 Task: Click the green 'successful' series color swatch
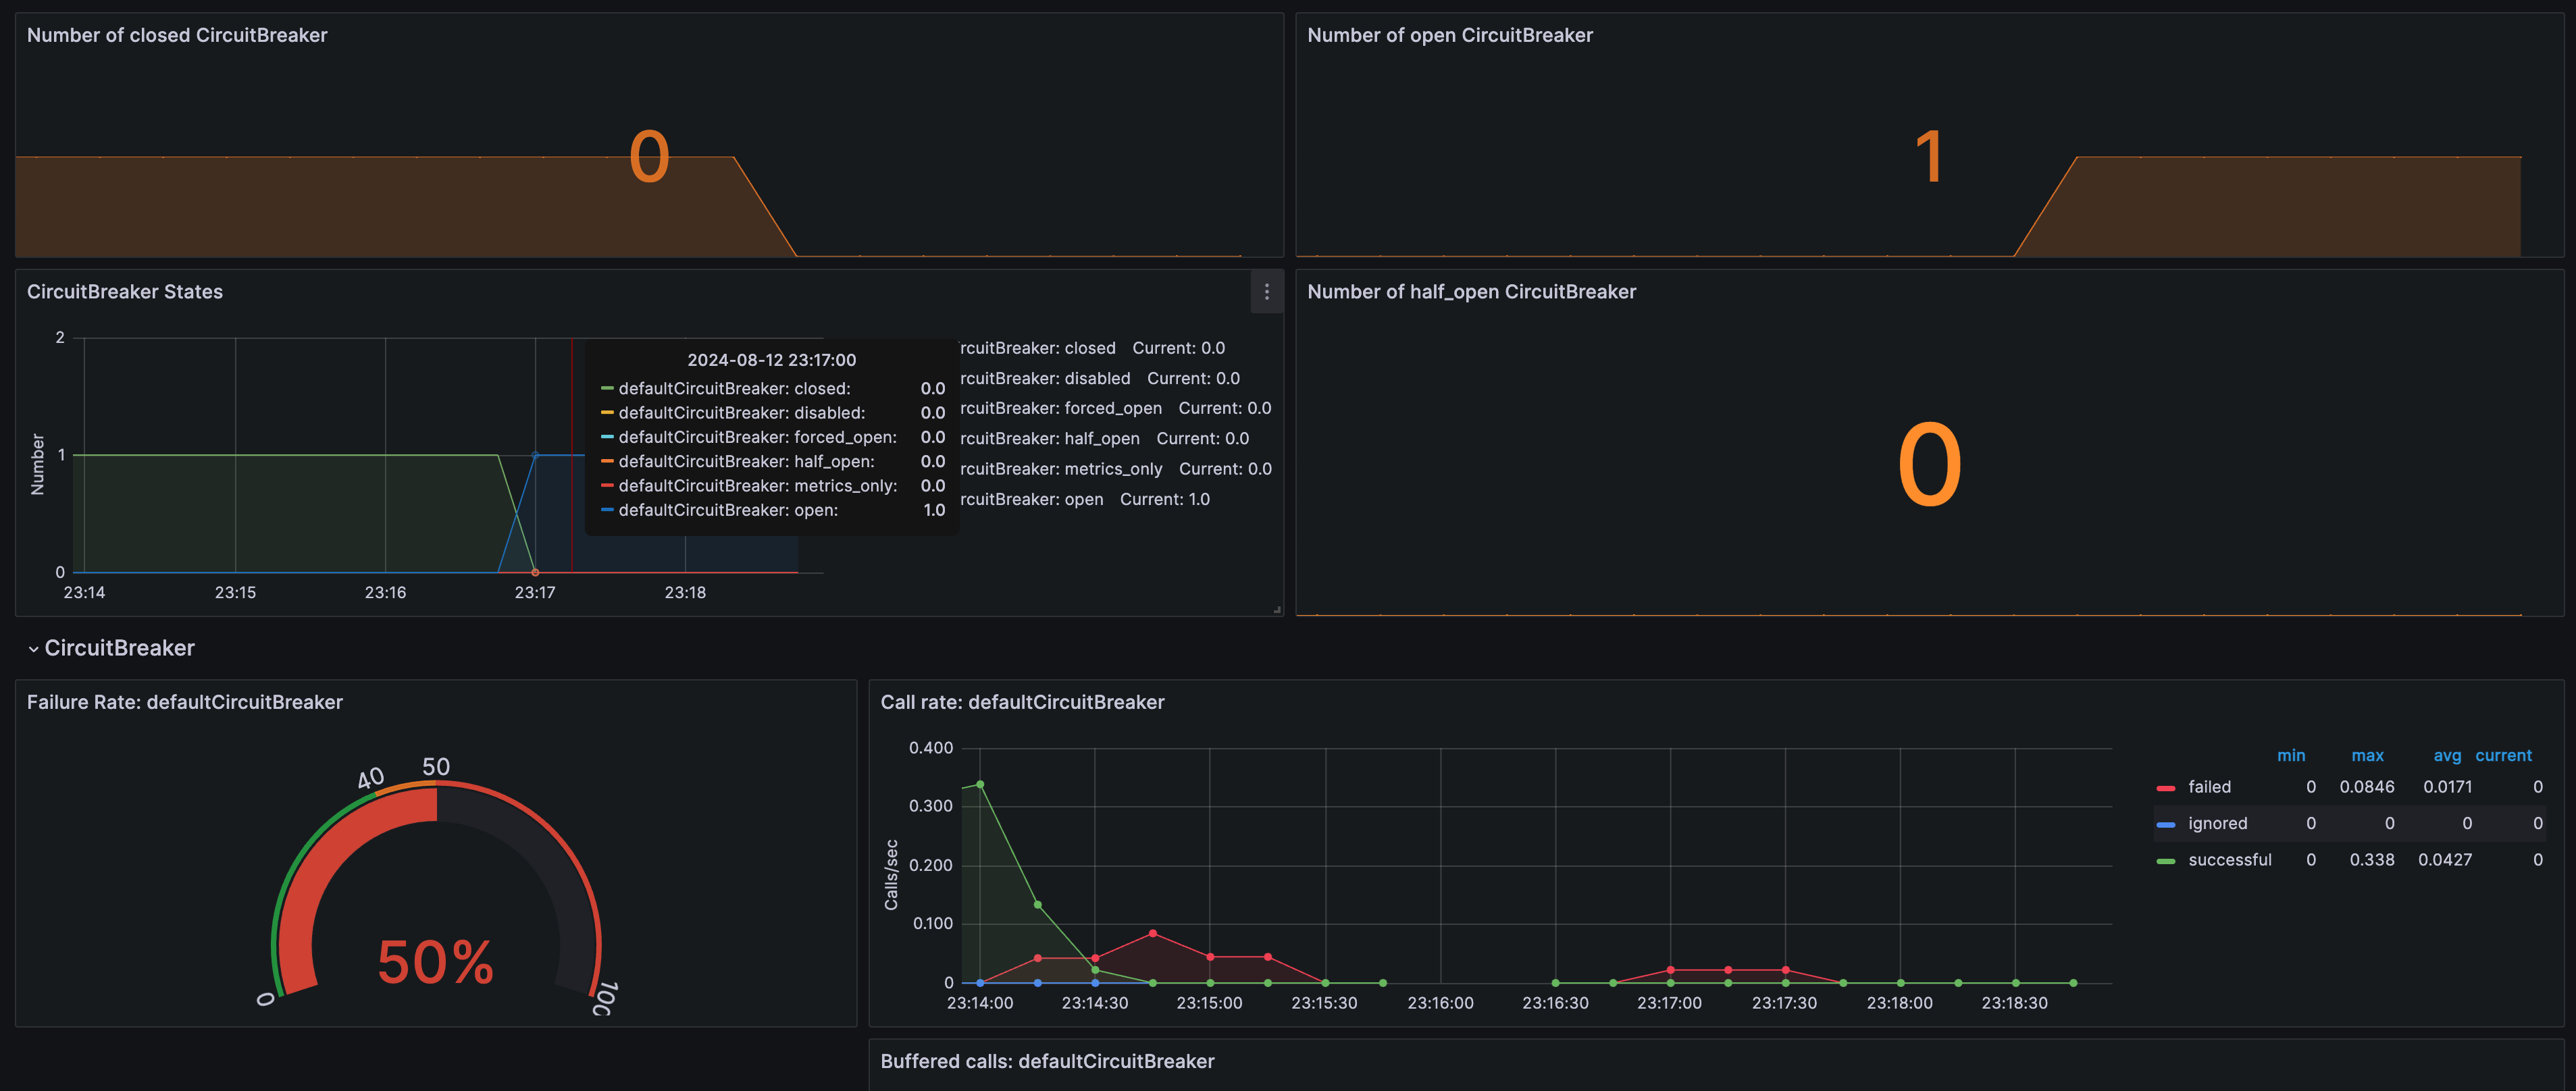point(2166,861)
